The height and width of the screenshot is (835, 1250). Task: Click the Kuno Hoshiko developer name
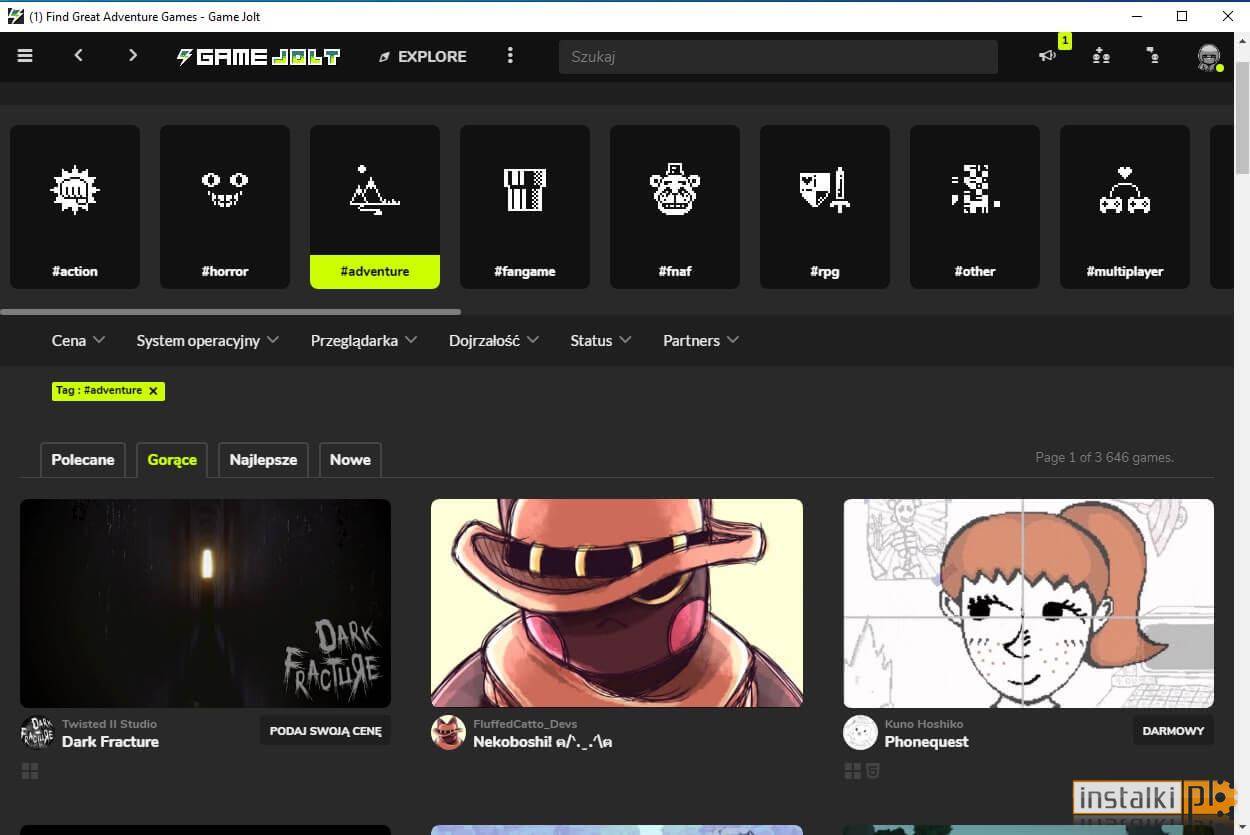924,724
